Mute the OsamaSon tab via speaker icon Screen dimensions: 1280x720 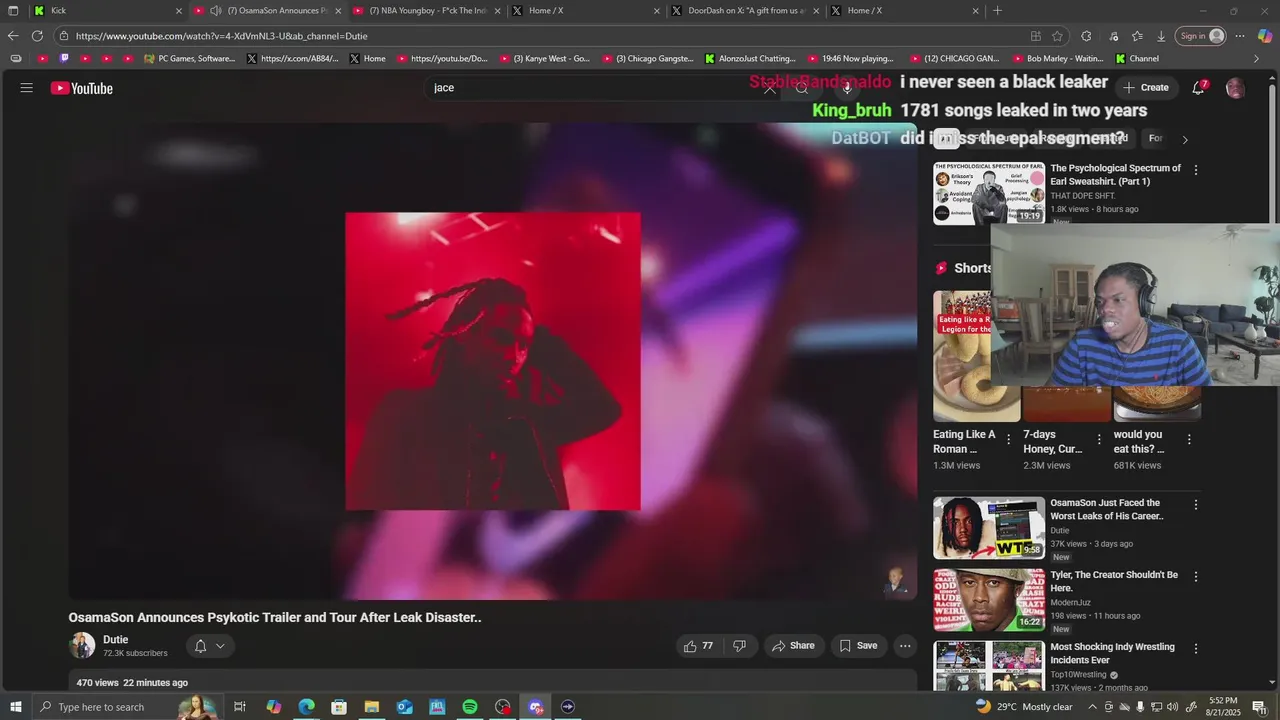click(x=215, y=11)
